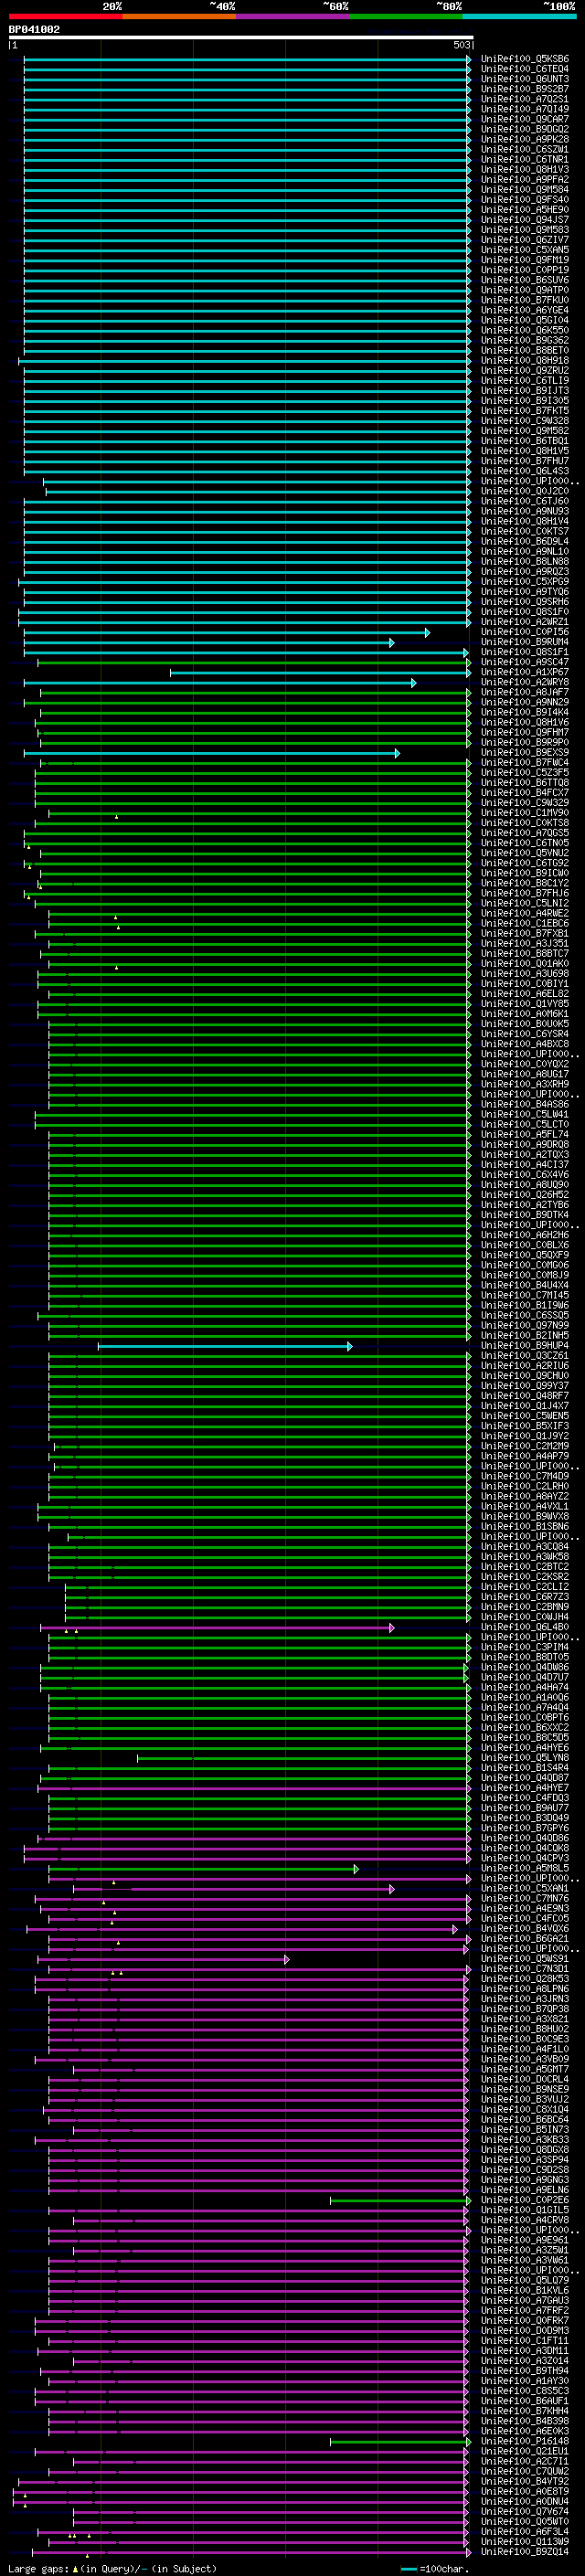Viewport: 585px width, 2576px height.
Task: Select hit label UniRef100_C6TEQ4
Action: 525,69
